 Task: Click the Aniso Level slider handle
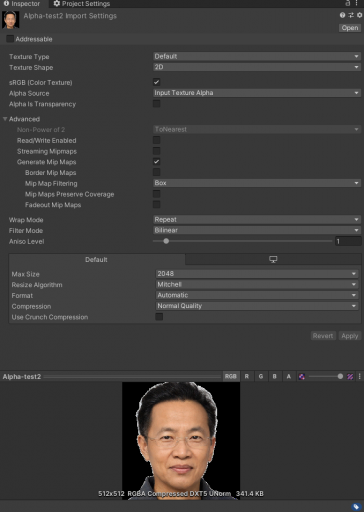point(166,241)
